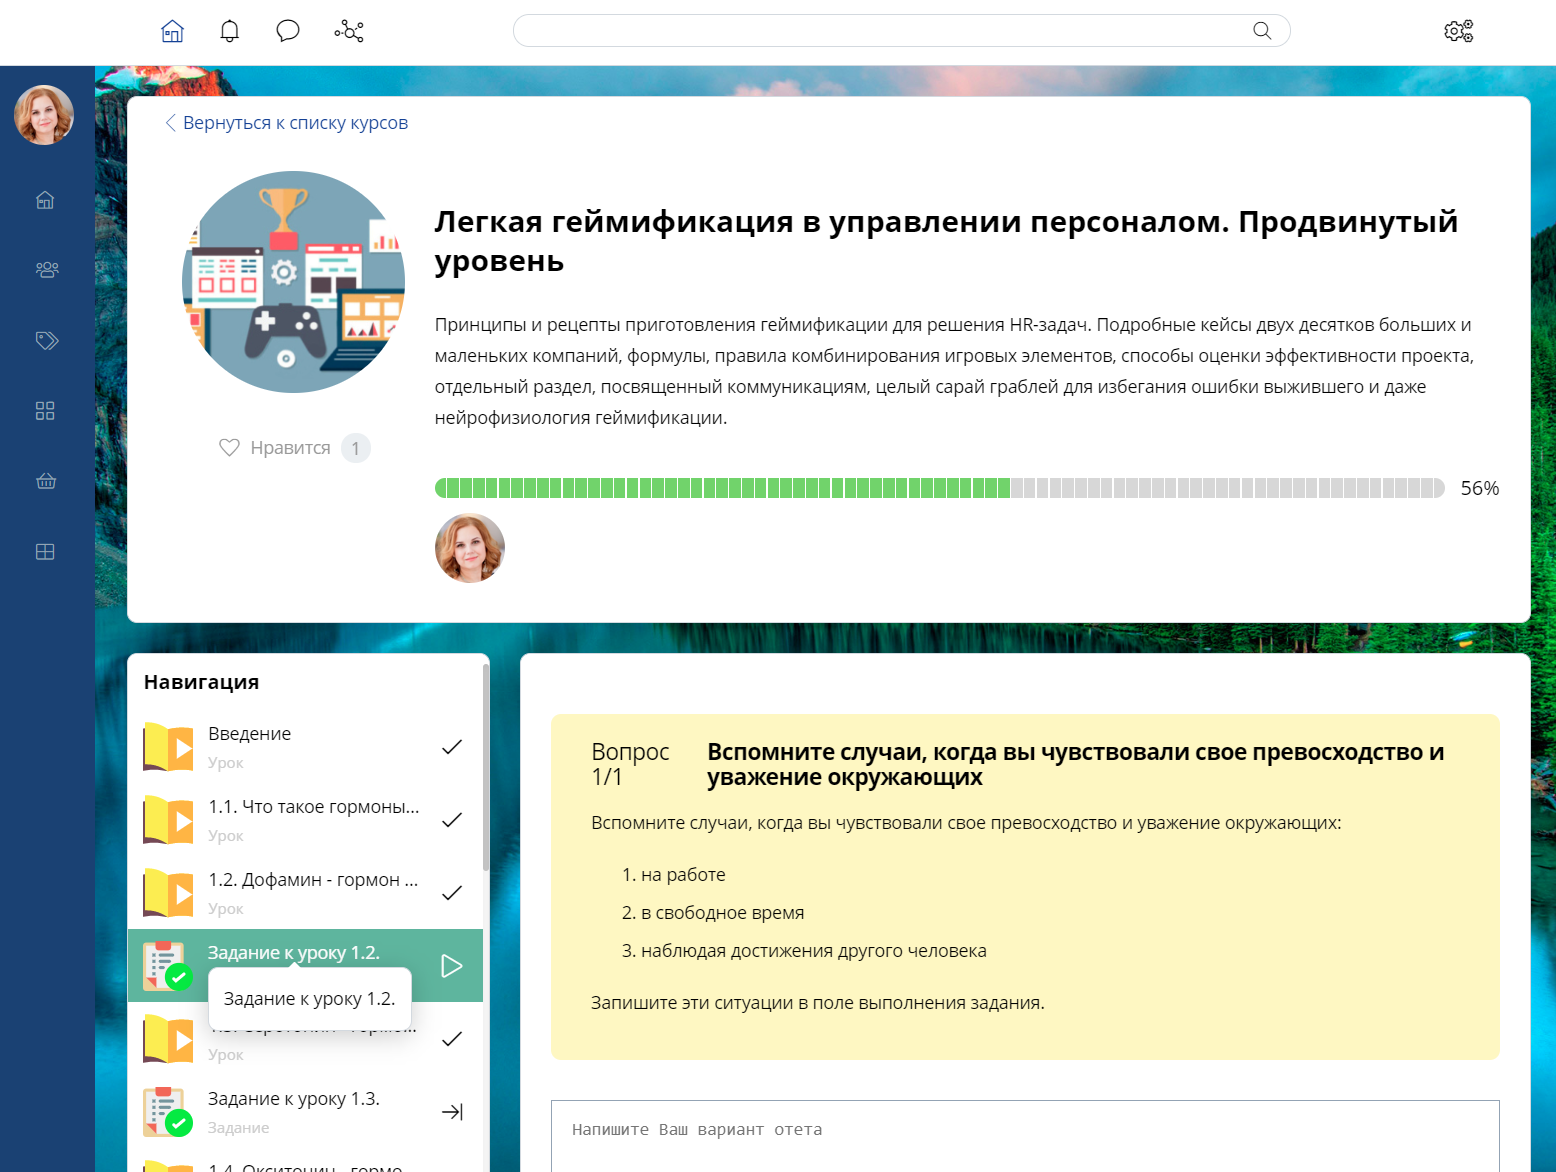
Task: Open the shopping basket sidebar icon
Action: tap(46, 481)
